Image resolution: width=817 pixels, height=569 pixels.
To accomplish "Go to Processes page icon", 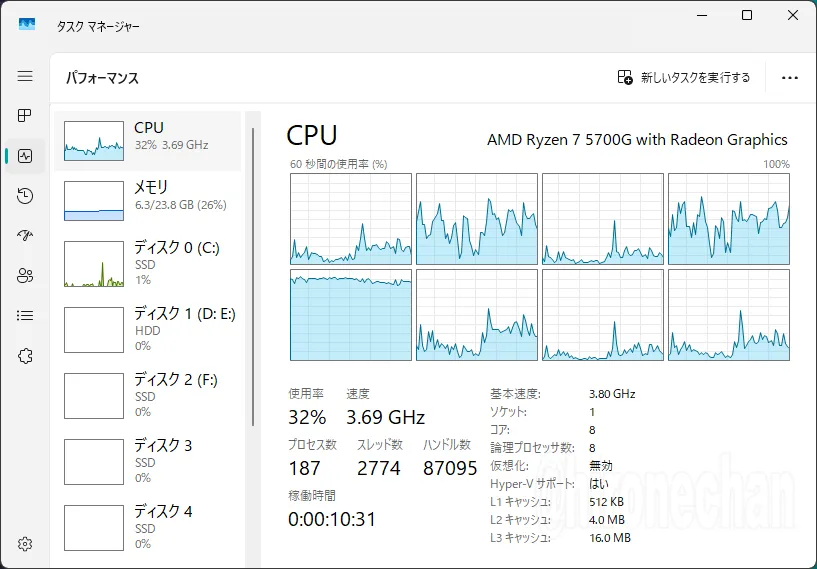I will tap(25, 115).
